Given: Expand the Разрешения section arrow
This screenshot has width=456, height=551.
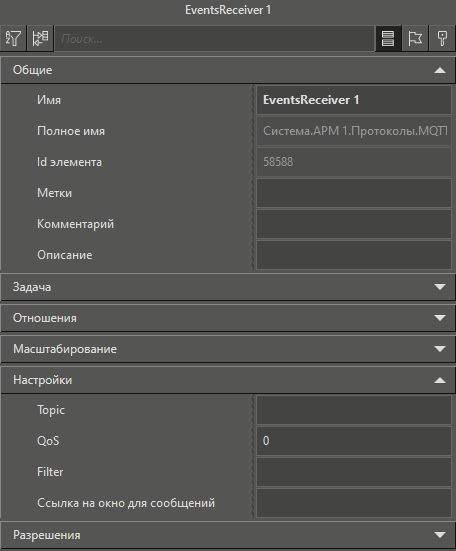Looking at the screenshot, I should tap(440, 535).
